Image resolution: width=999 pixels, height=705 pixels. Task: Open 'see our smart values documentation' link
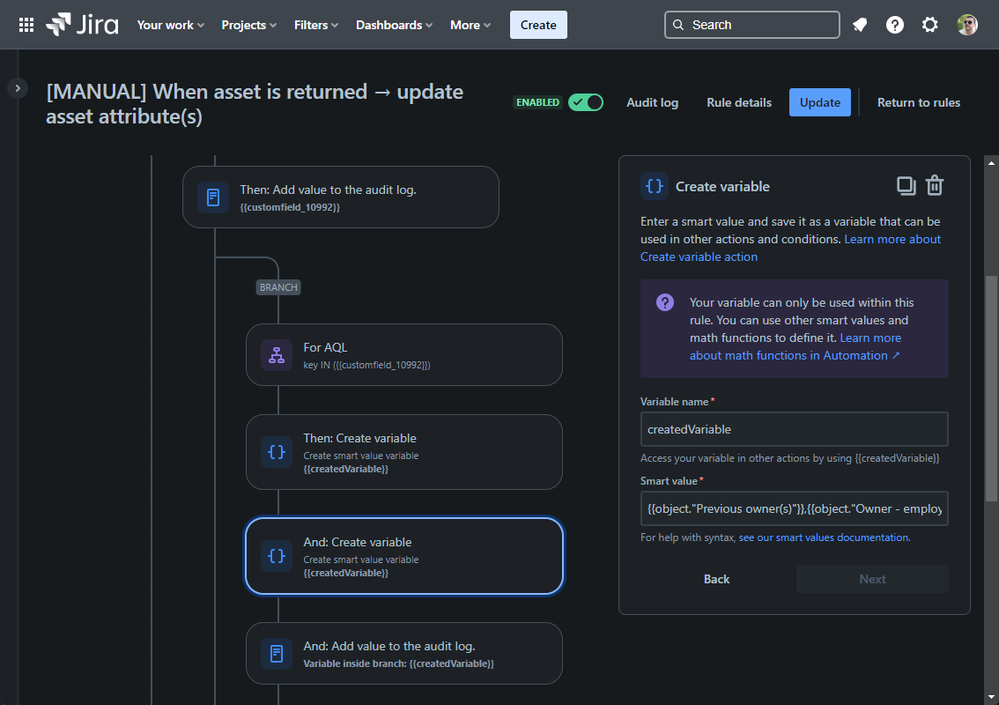(x=824, y=538)
